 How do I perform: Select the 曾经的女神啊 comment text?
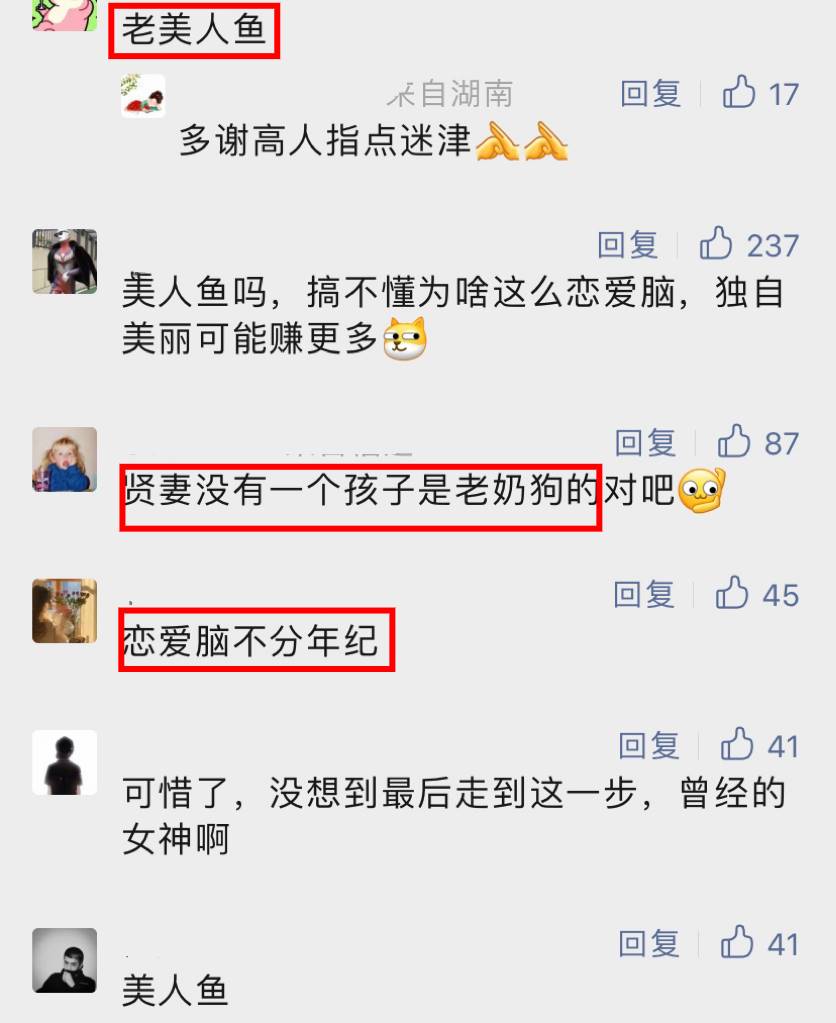[x=454, y=816]
